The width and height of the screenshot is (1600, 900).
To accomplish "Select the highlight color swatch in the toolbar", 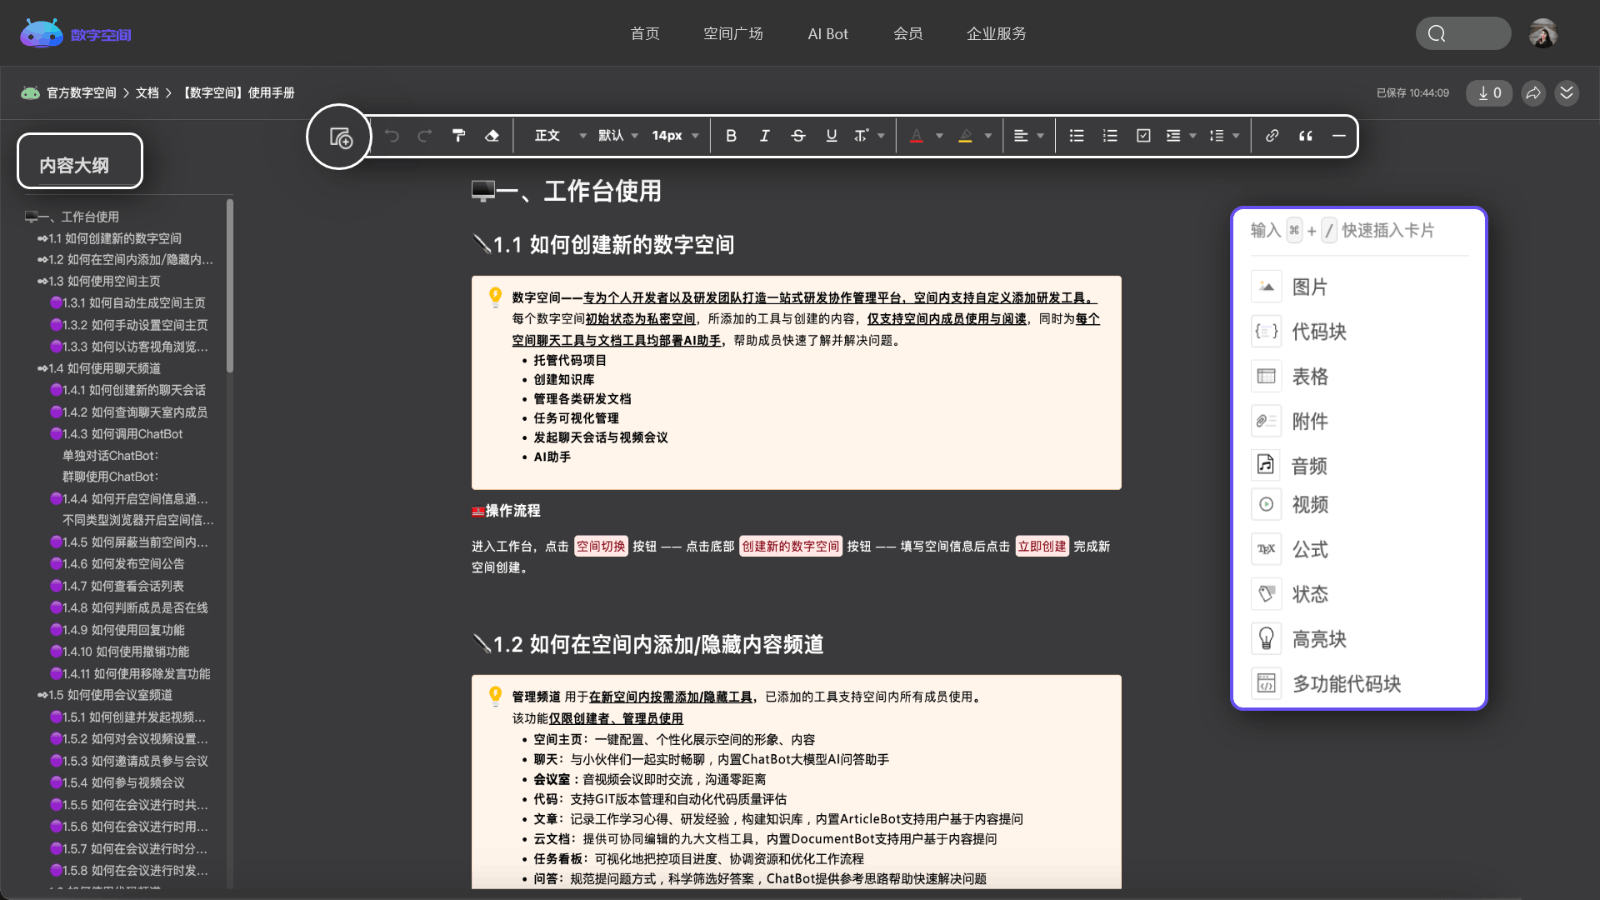I will 964,135.
